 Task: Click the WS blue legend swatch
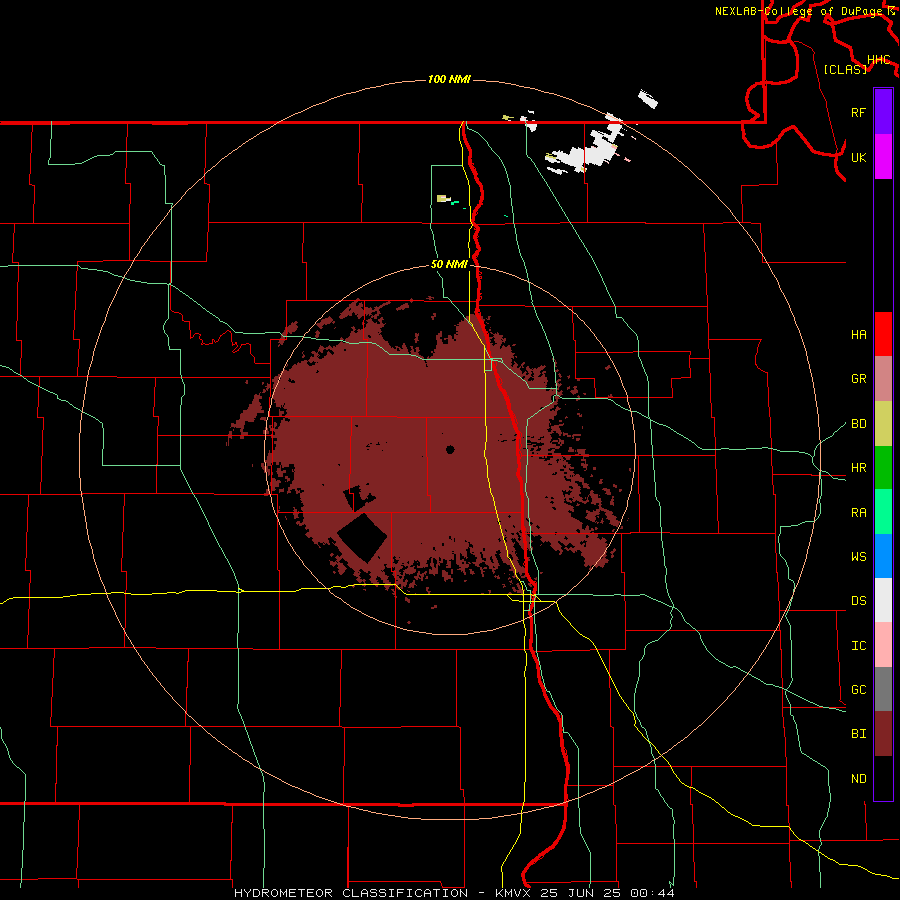pyautogui.click(x=883, y=556)
